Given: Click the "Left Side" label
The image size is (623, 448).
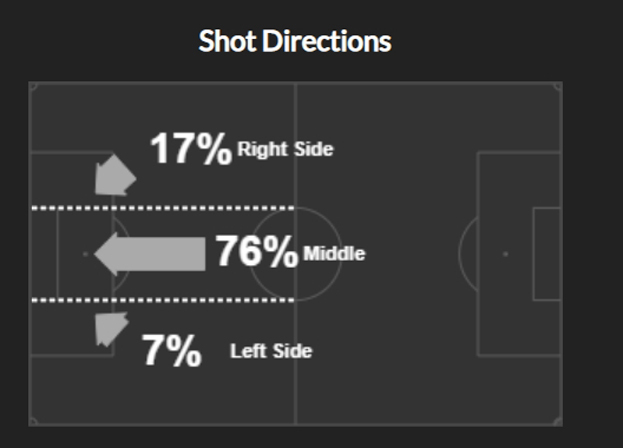Looking at the screenshot, I should pos(271,351).
